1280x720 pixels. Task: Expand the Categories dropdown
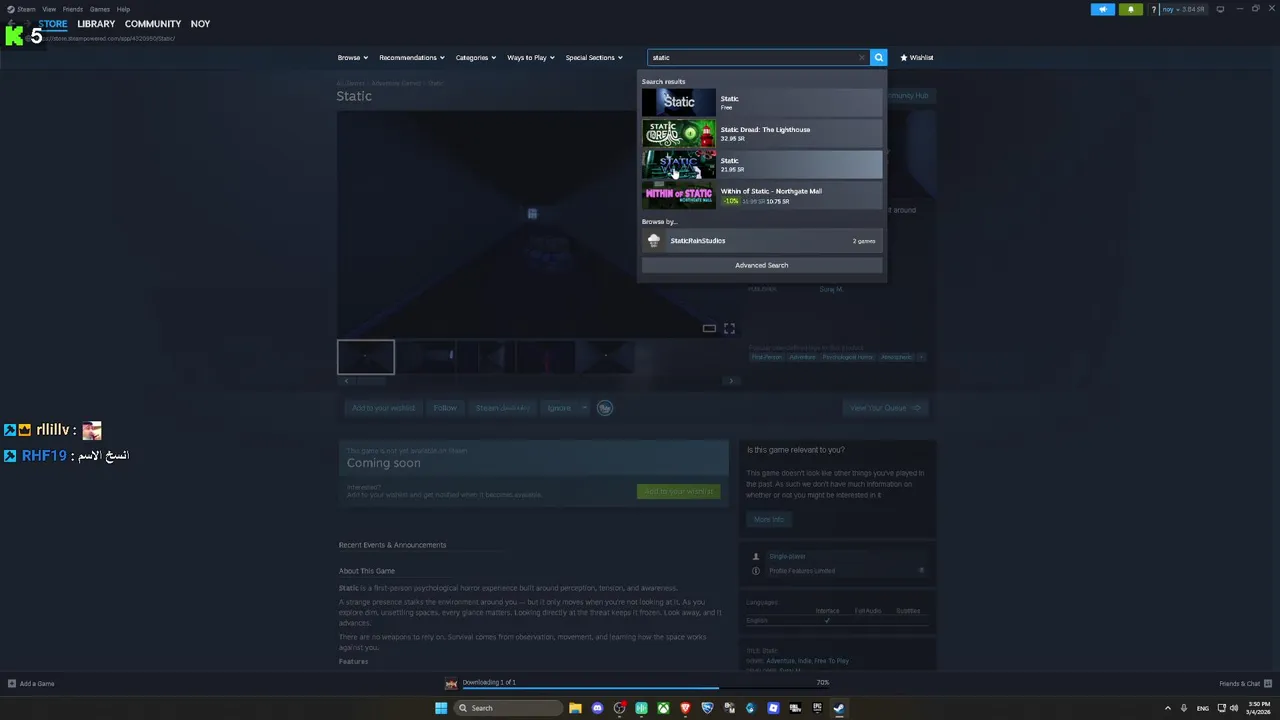coord(476,57)
